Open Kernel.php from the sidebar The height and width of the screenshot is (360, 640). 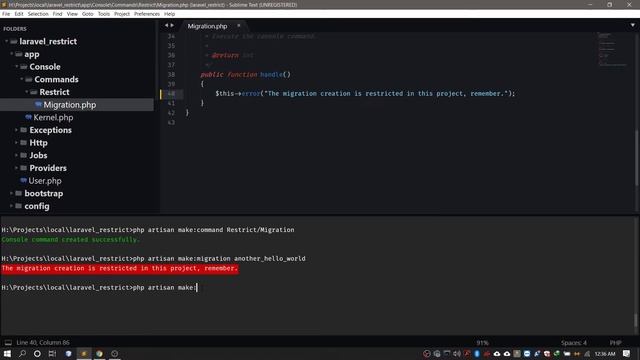tap(53, 118)
